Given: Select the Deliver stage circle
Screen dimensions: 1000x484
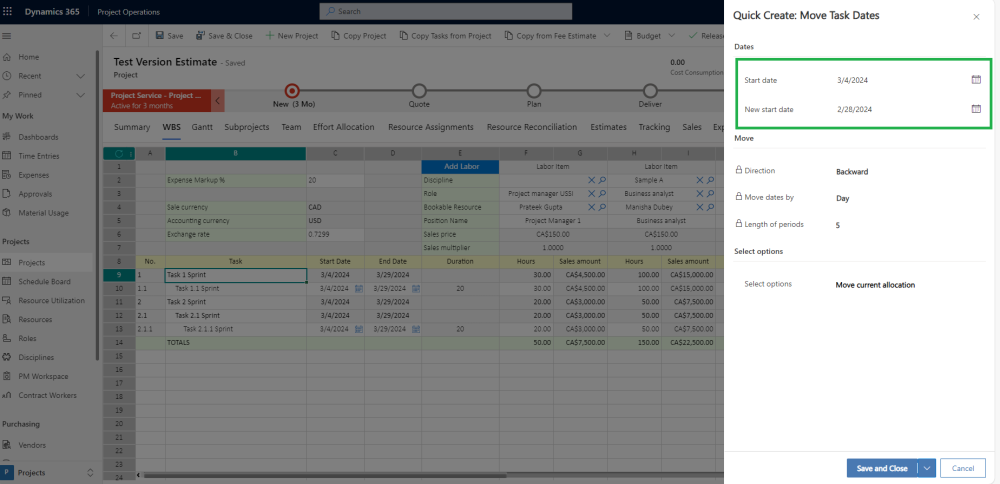Looking at the screenshot, I should [x=650, y=91].
